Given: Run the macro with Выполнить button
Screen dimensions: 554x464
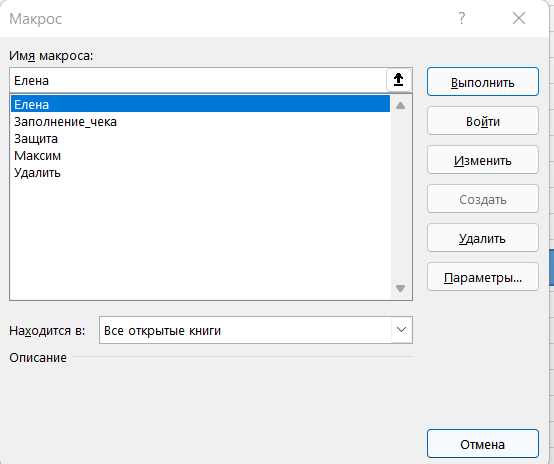Looking at the screenshot, I should coord(483,82).
